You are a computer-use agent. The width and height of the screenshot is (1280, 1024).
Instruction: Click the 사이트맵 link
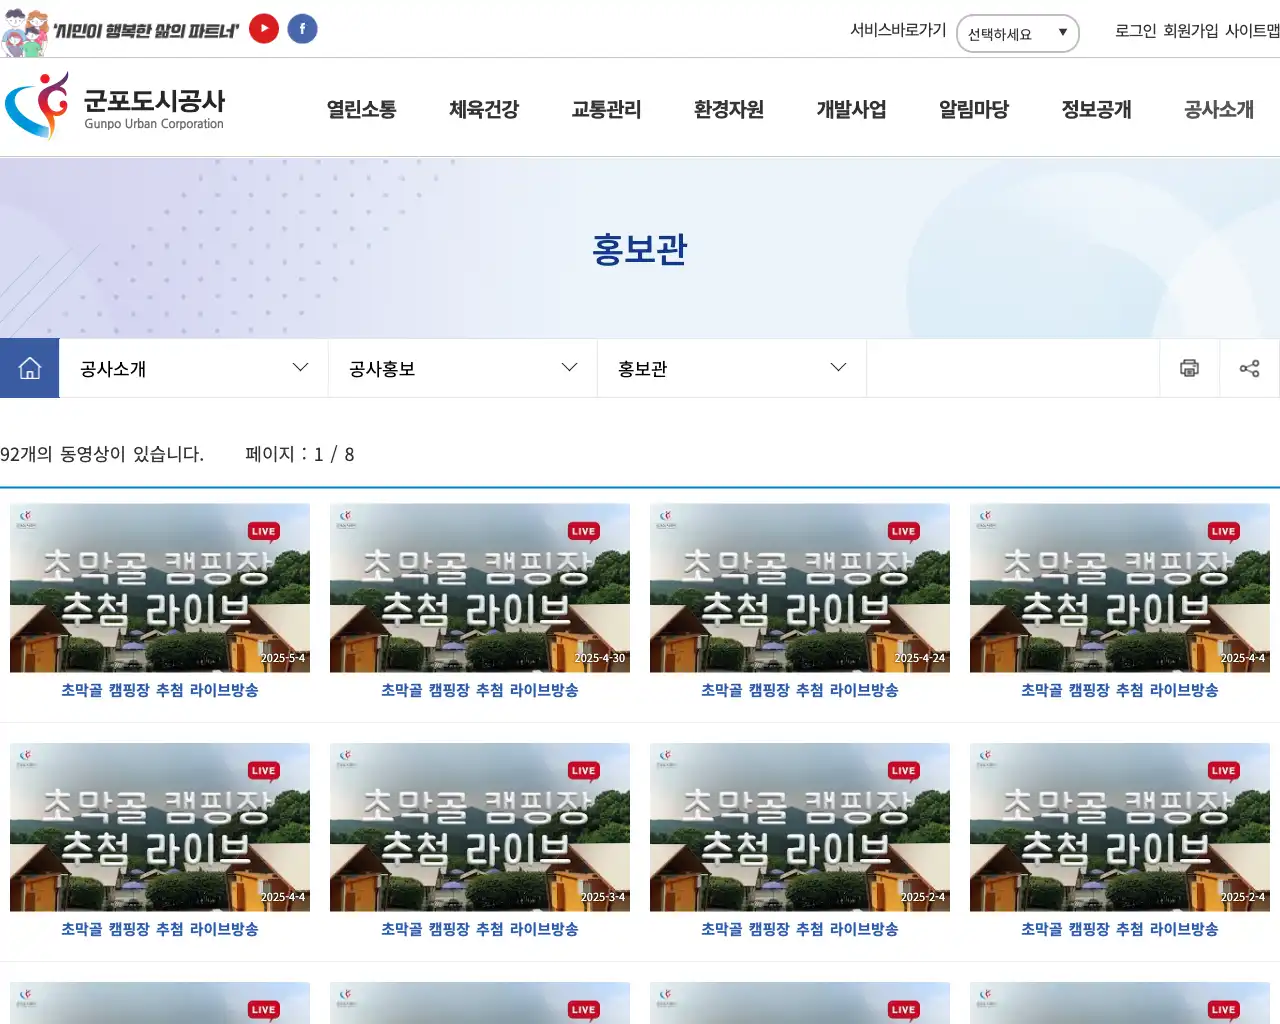pyautogui.click(x=1253, y=31)
